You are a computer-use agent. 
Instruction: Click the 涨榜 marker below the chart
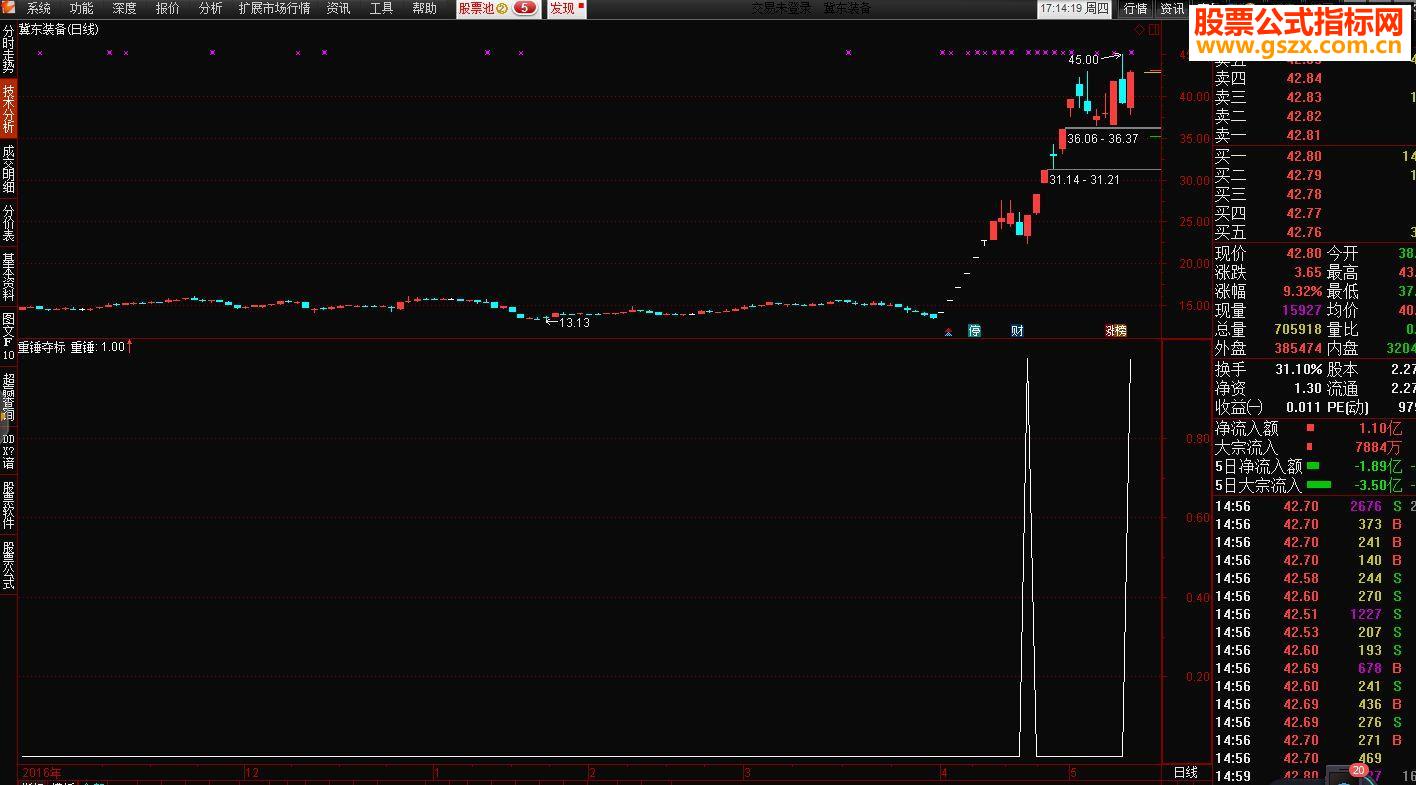click(x=1115, y=330)
